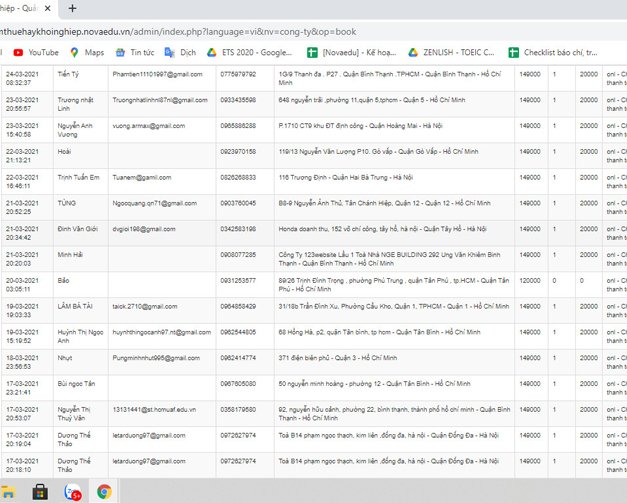Screen dimensions: 627x503
Task: Open the Maps bookmark
Action: click(87, 52)
